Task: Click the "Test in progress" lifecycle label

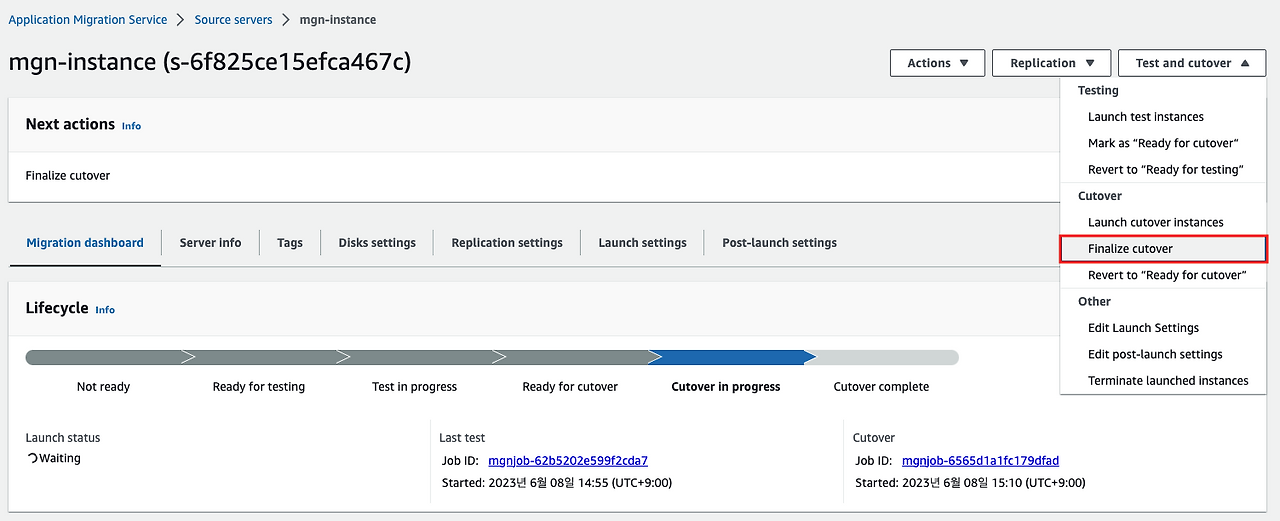Action: pyautogui.click(x=414, y=387)
